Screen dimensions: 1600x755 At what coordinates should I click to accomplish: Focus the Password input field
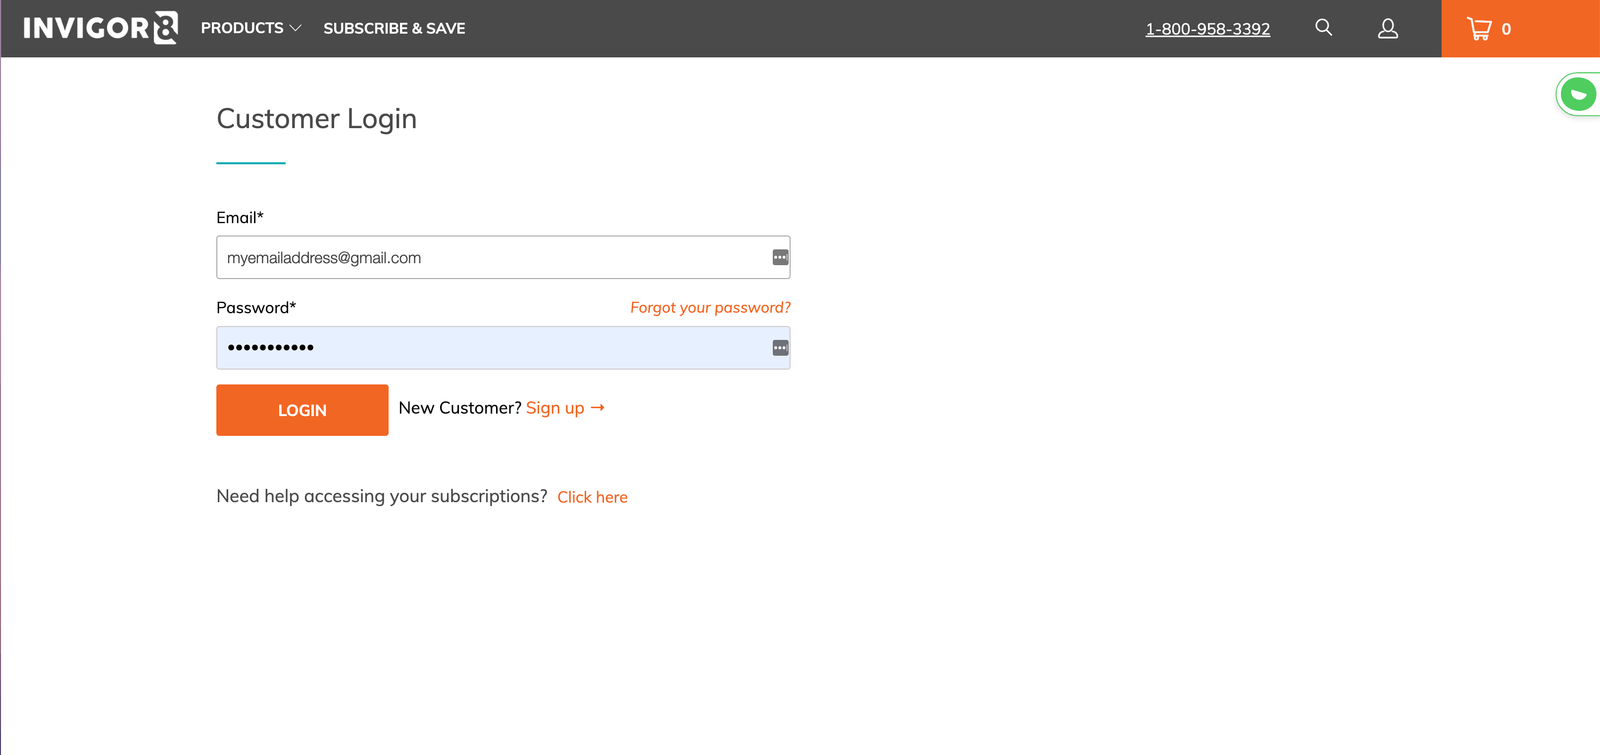[x=490, y=348]
